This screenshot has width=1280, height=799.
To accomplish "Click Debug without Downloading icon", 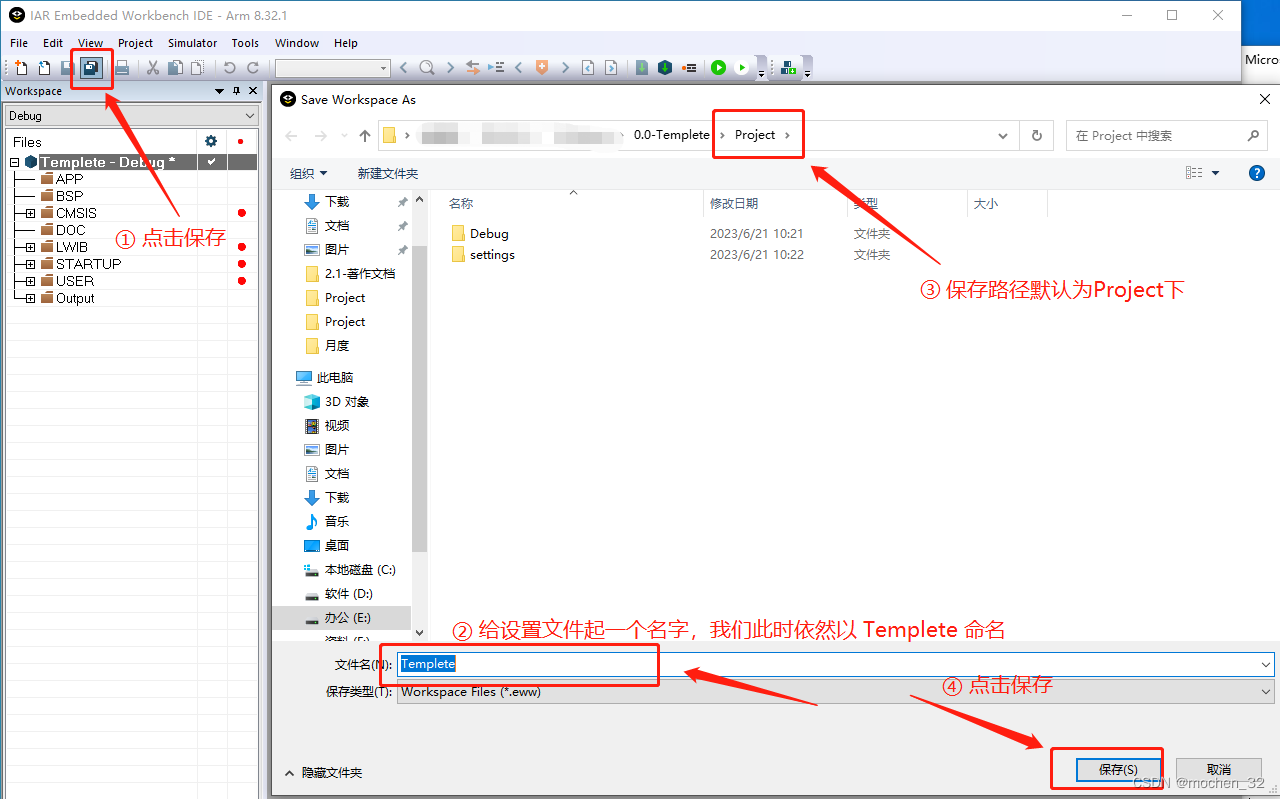I will tap(742, 68).
